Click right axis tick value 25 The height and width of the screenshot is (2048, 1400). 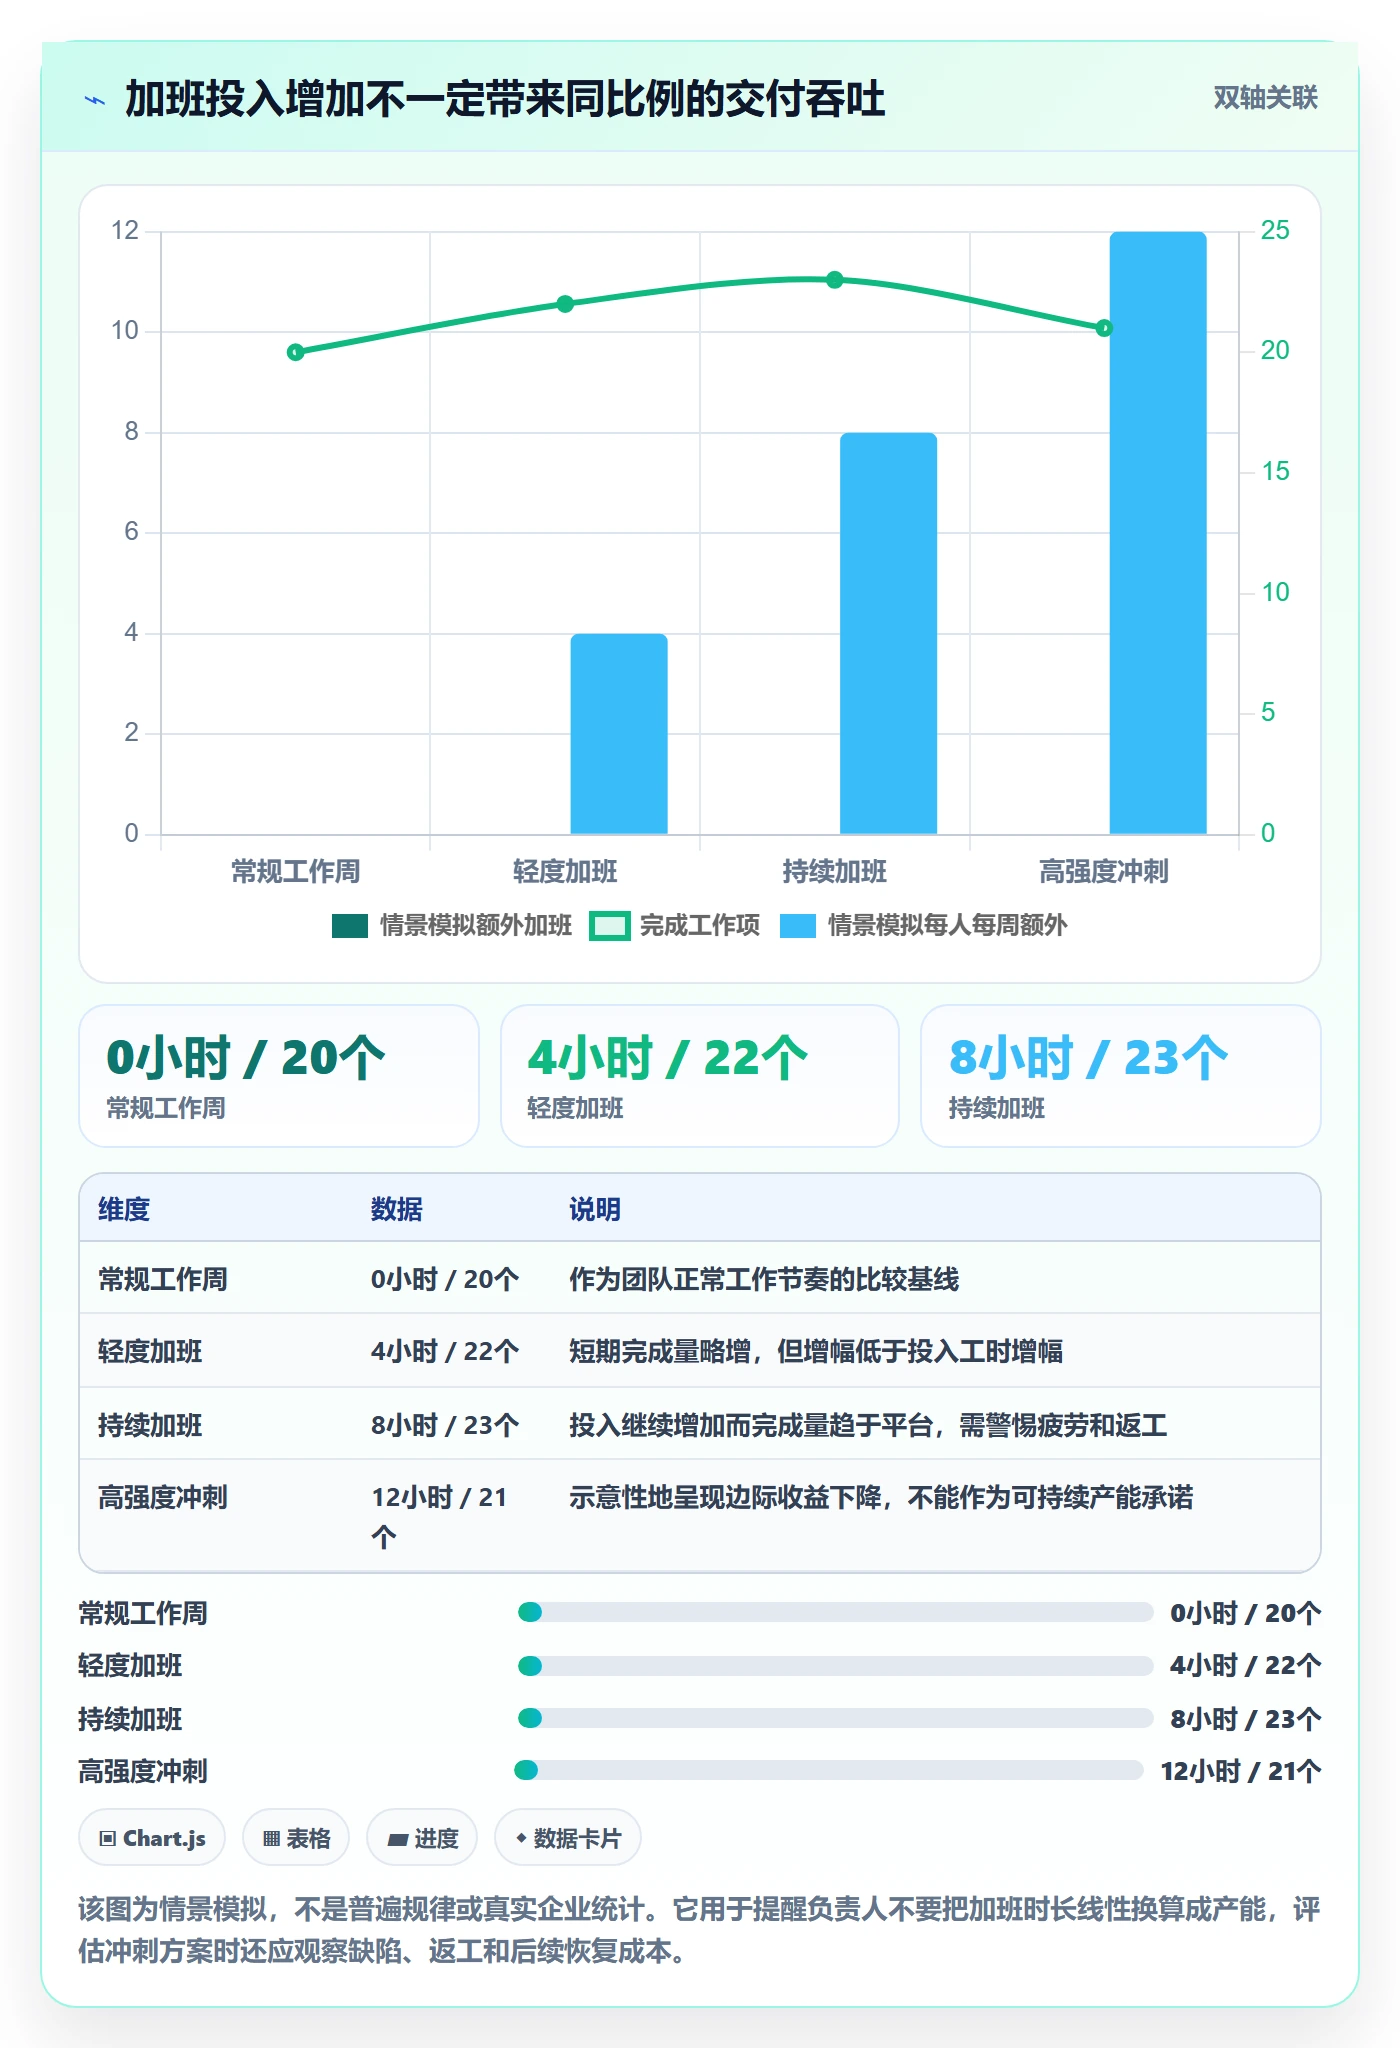(x=1275, y=230)
